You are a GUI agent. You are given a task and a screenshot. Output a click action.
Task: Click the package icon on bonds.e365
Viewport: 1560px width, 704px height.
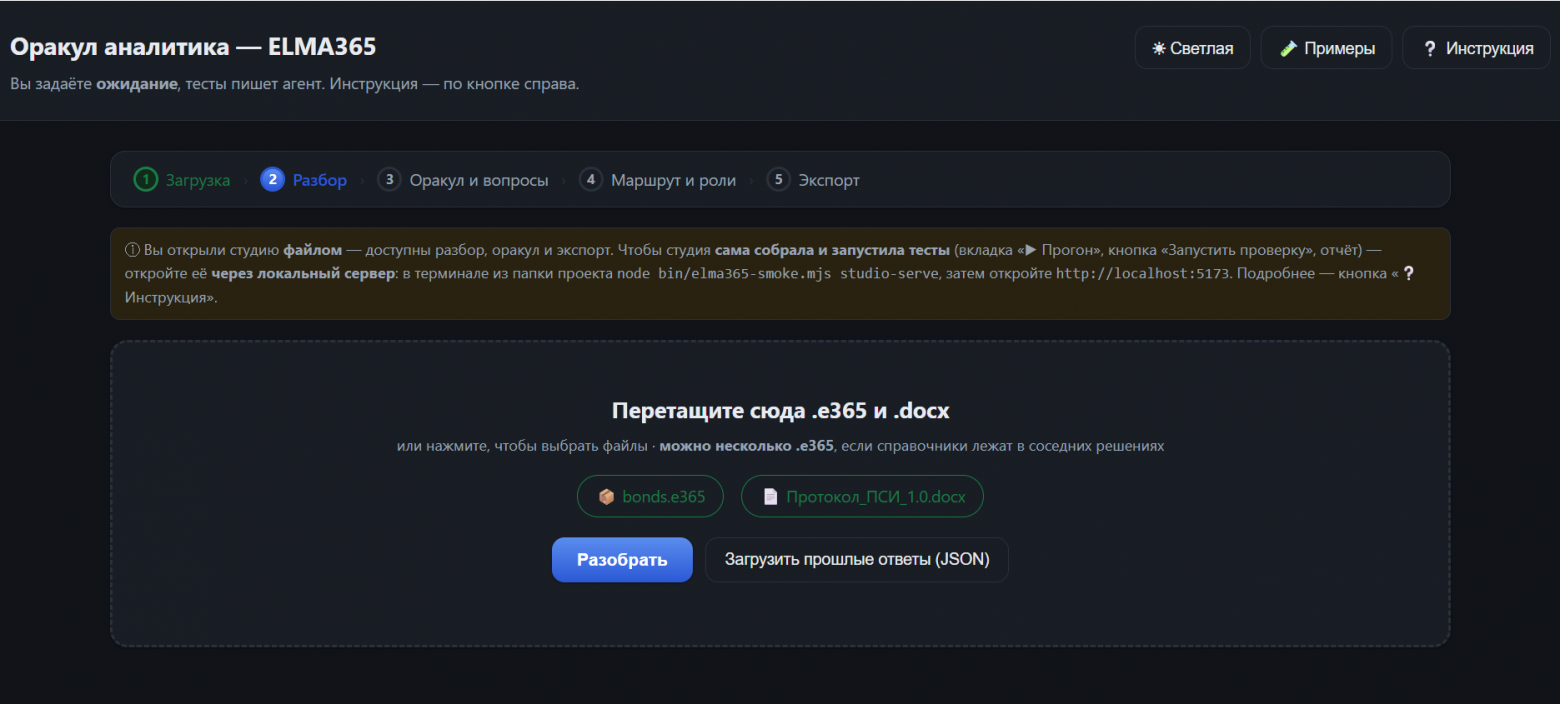606,496
